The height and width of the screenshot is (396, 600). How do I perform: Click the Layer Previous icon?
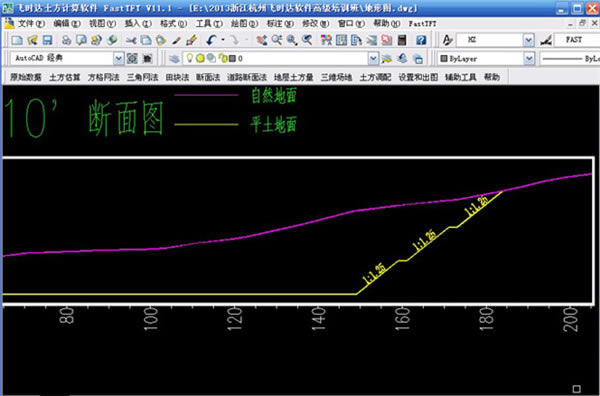tap(402, 58)
